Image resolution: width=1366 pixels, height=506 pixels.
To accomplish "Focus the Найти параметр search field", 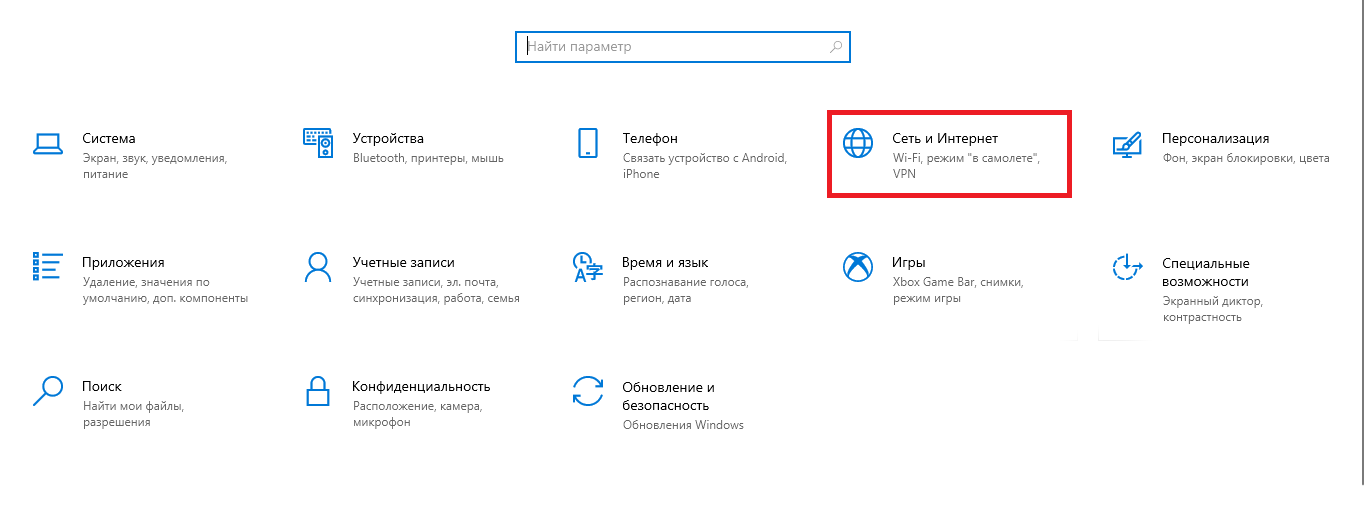I will click(x=670, y=47).
